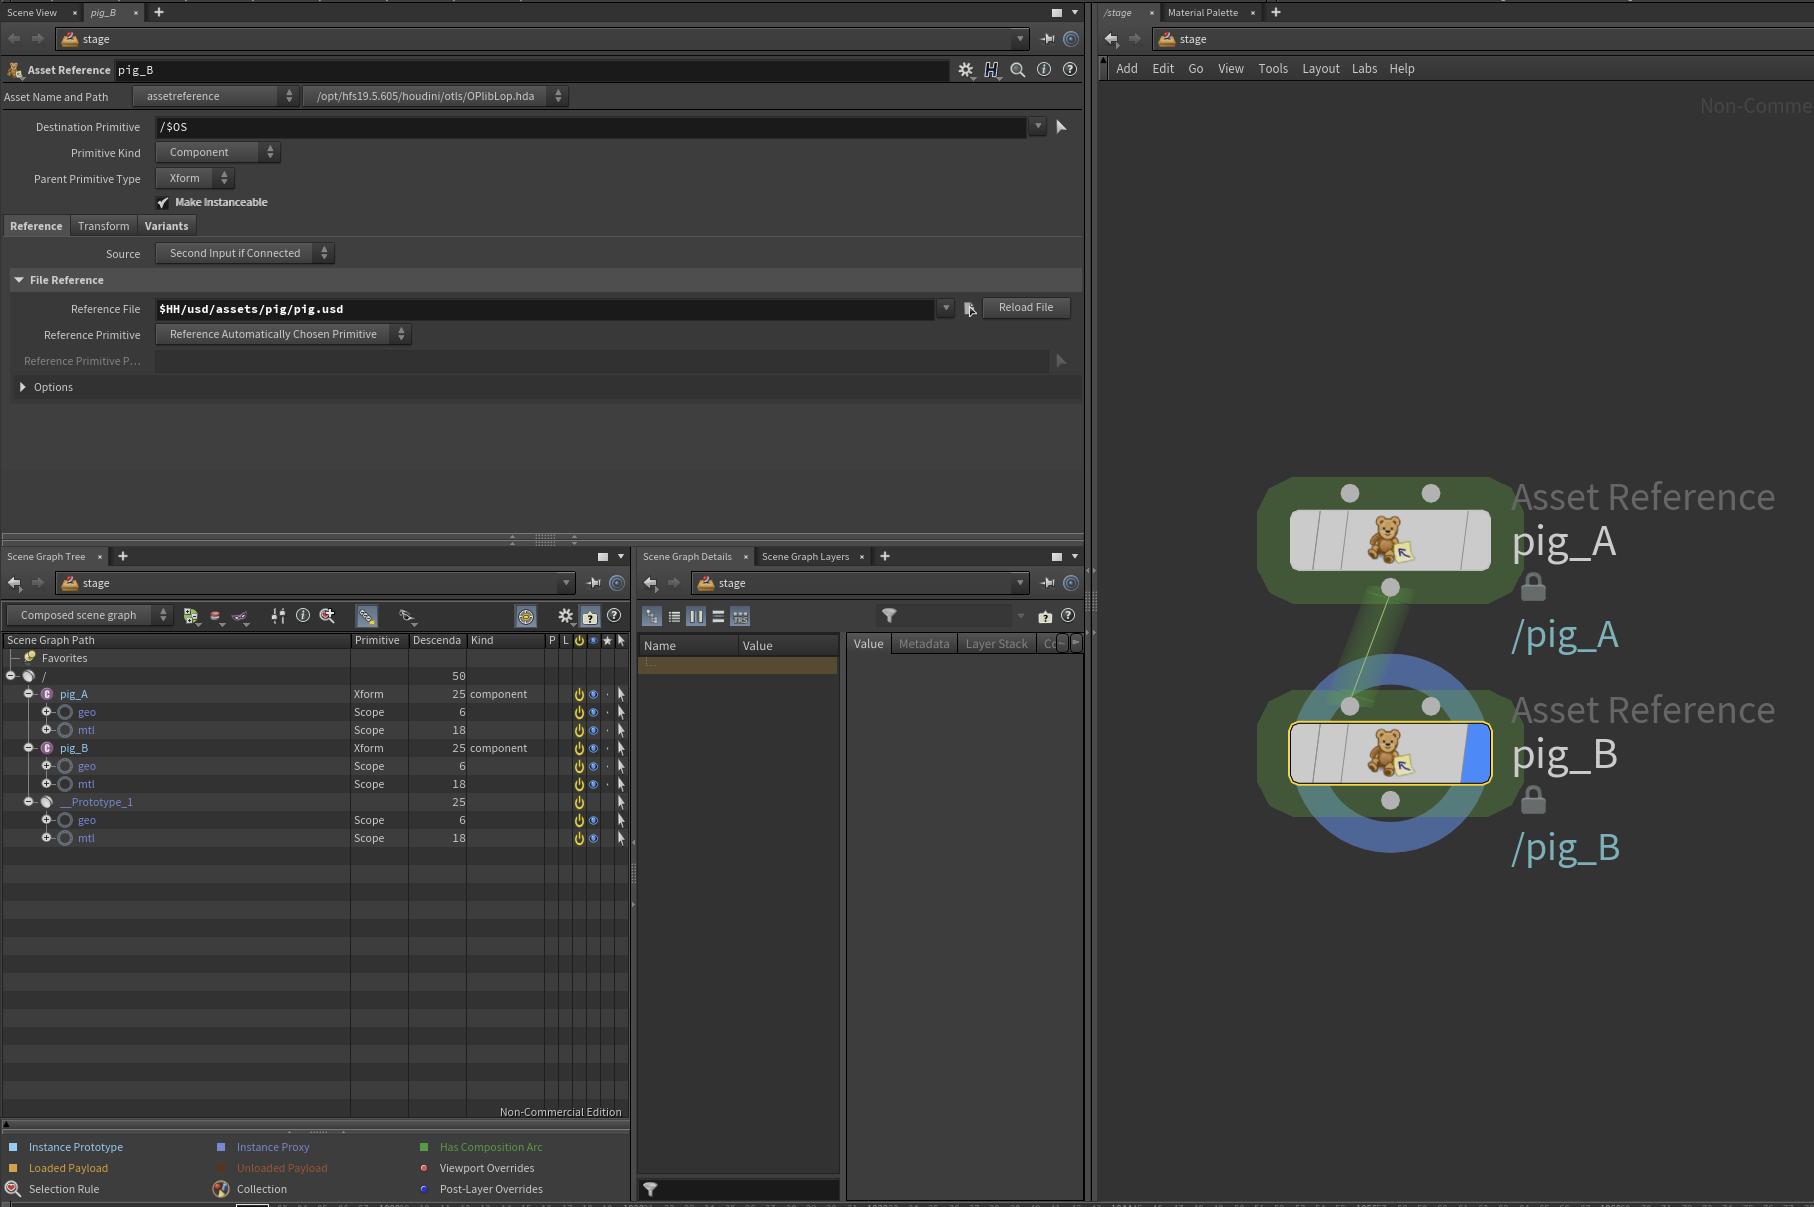Toggle the target follow-selection icon in Scene Graph Tree
This screenshot has height=1207, width=1814.
tap(526, 616)
